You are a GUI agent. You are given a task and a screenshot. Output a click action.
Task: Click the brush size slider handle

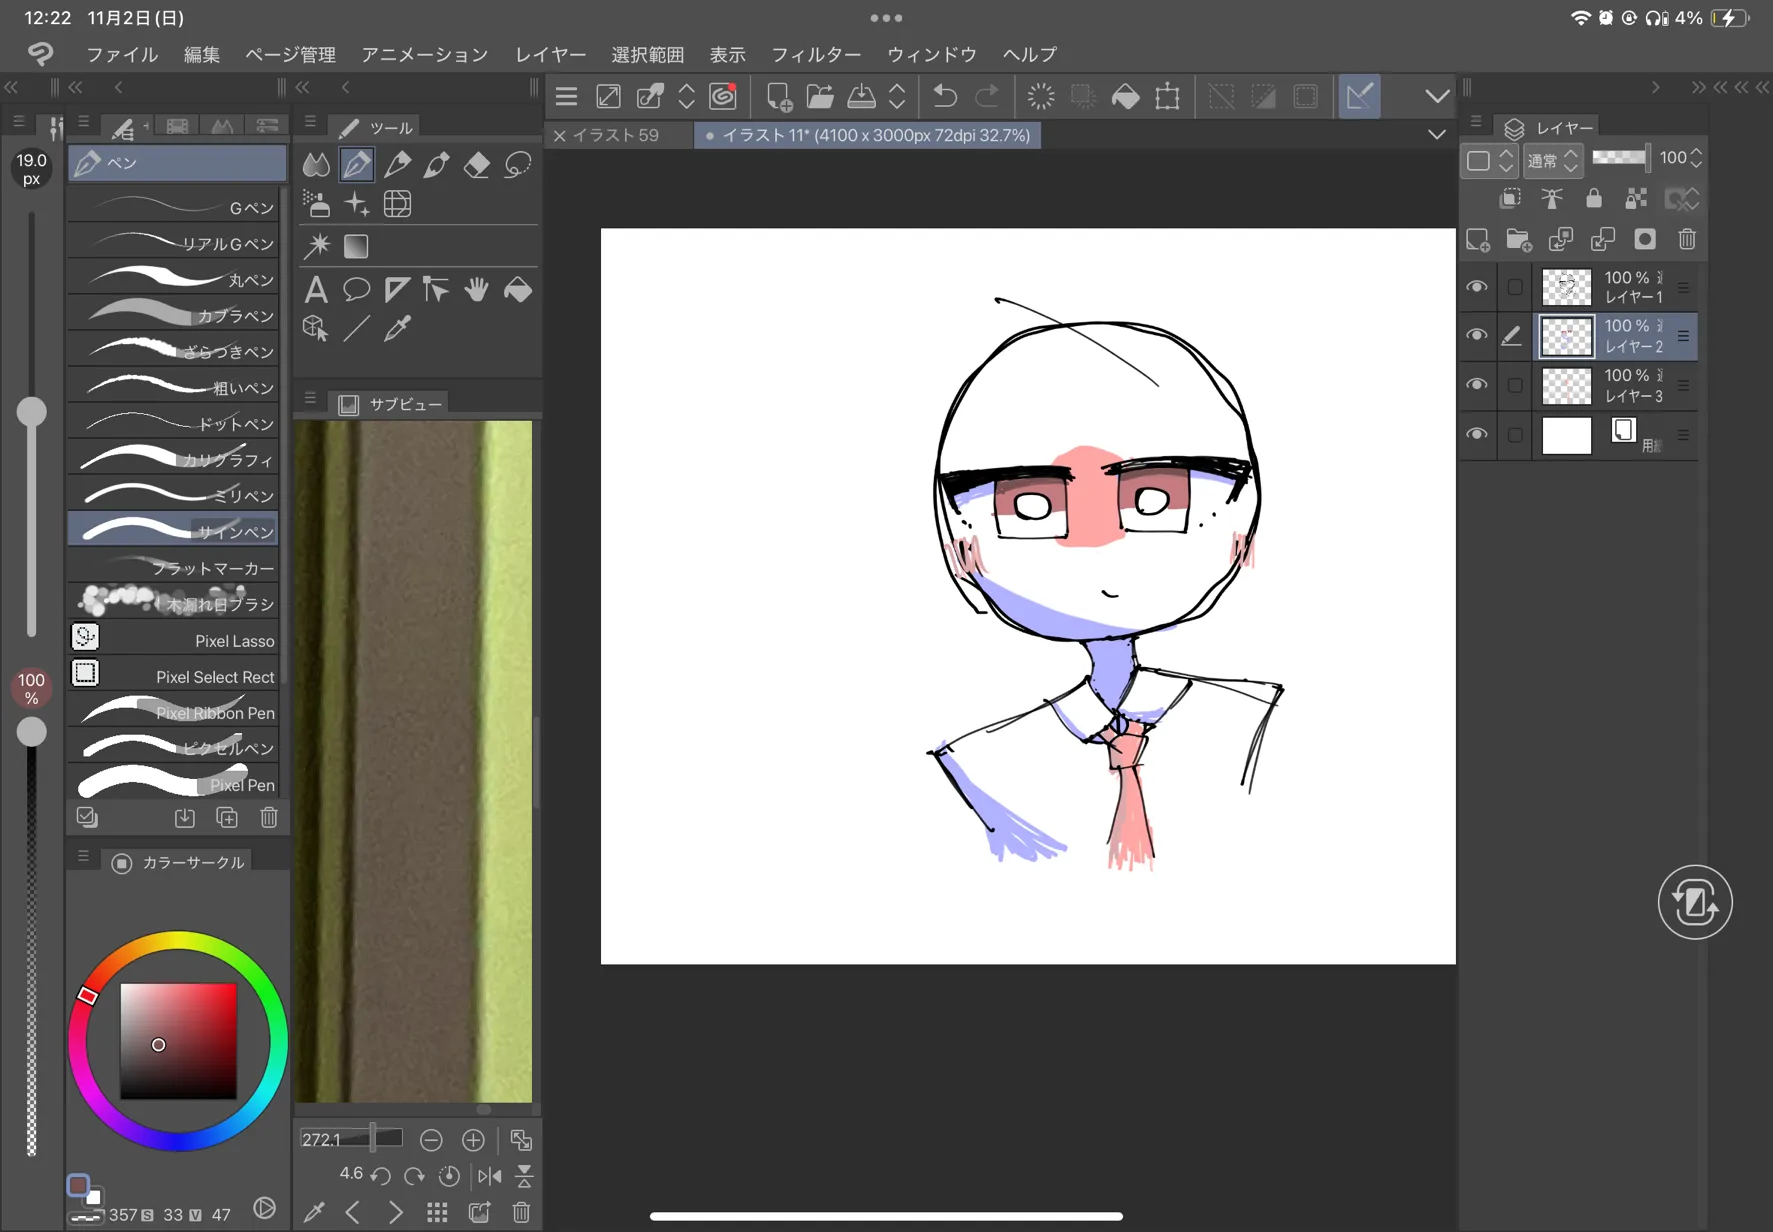[32, 411]
